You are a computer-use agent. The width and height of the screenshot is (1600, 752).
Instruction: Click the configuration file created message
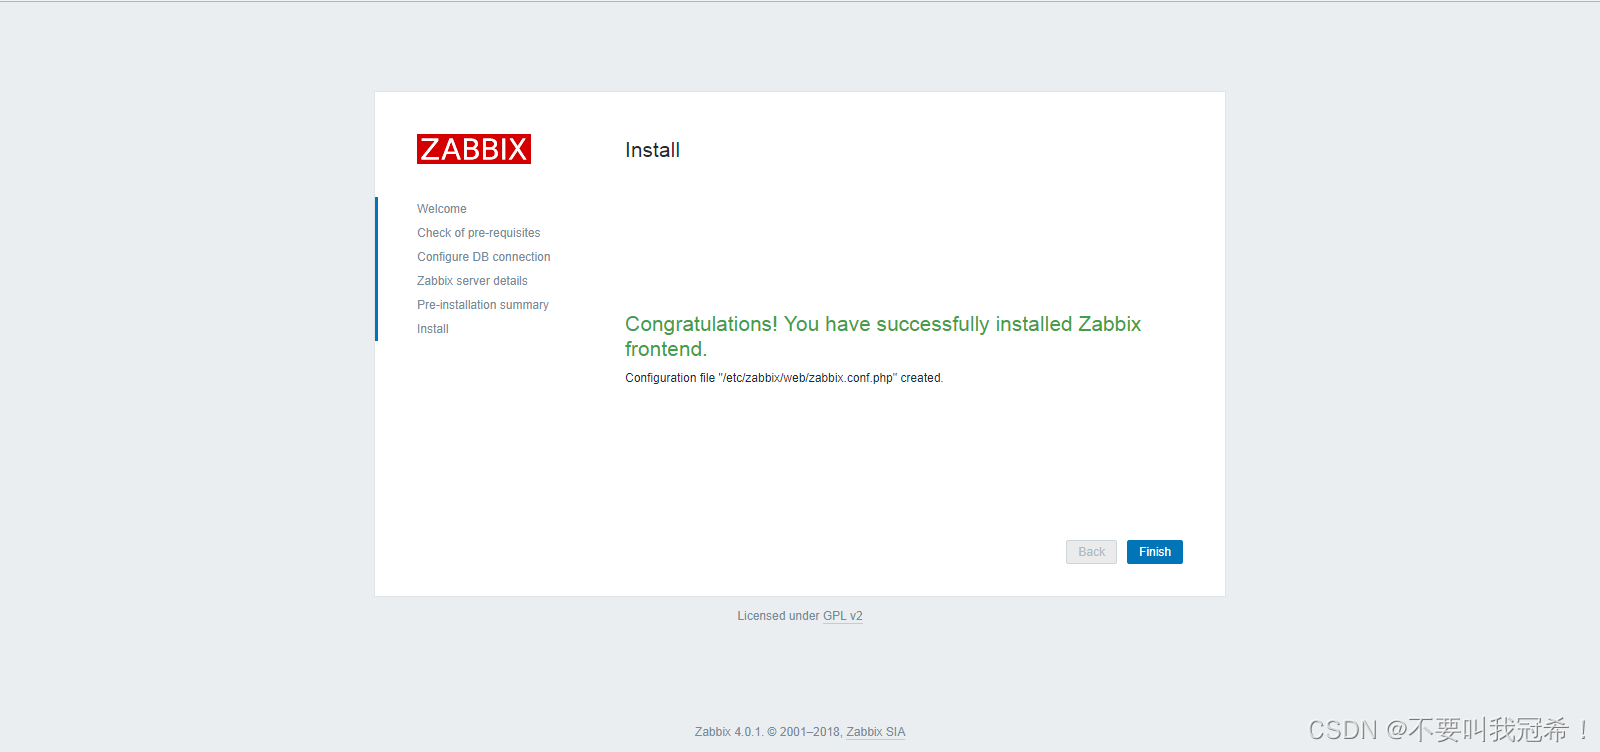click(x=784, y=378)
